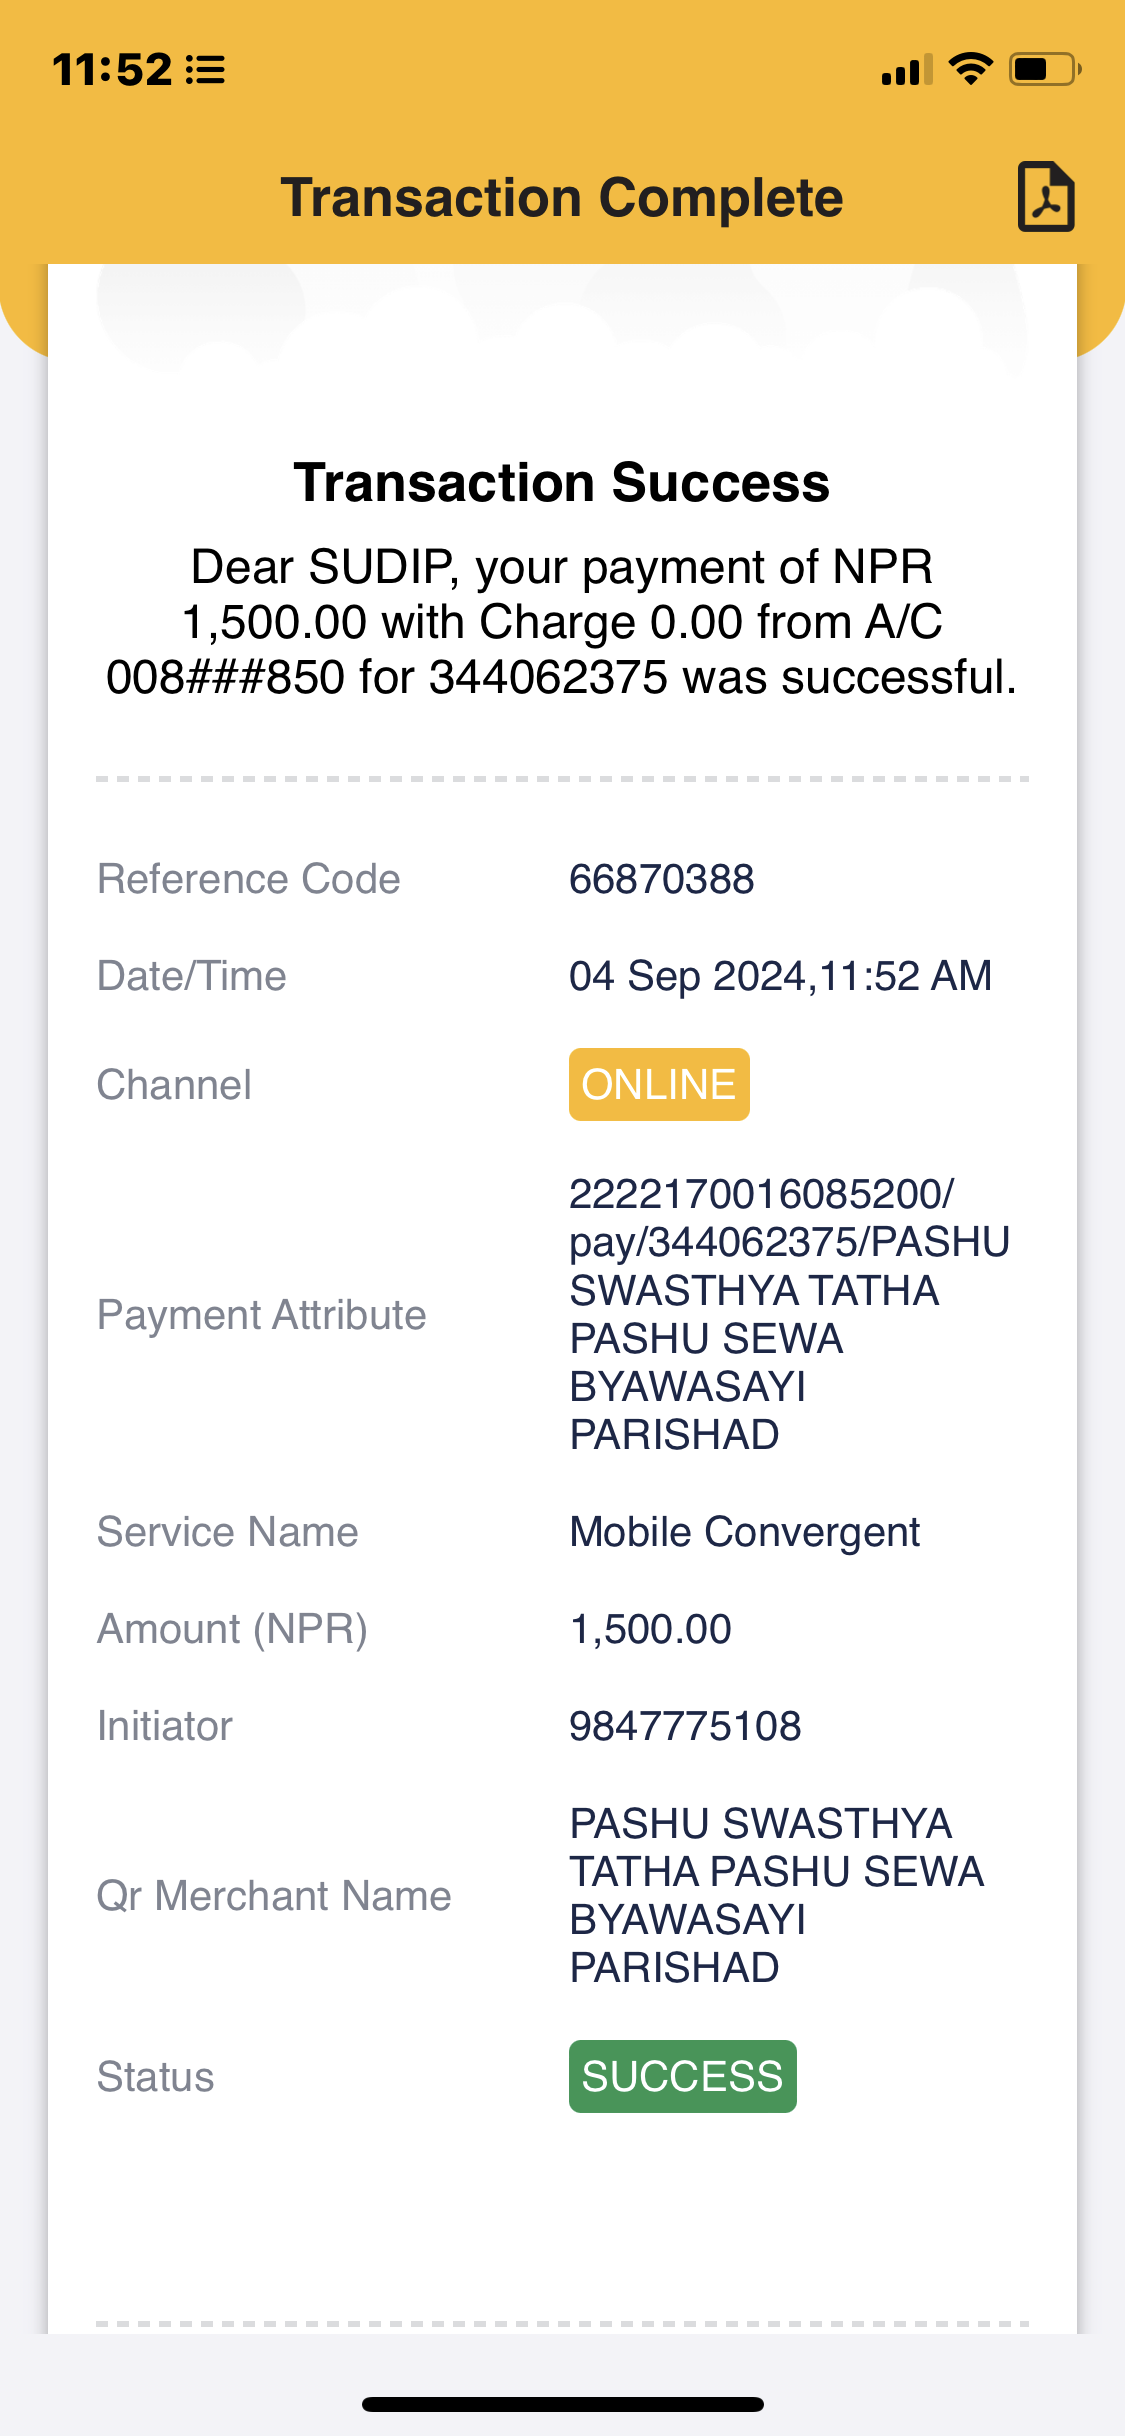Tap the home indicator bar
The height and width of the screenshot is (2436, 1125).
pyautogui.click(x=563, y=2404)
